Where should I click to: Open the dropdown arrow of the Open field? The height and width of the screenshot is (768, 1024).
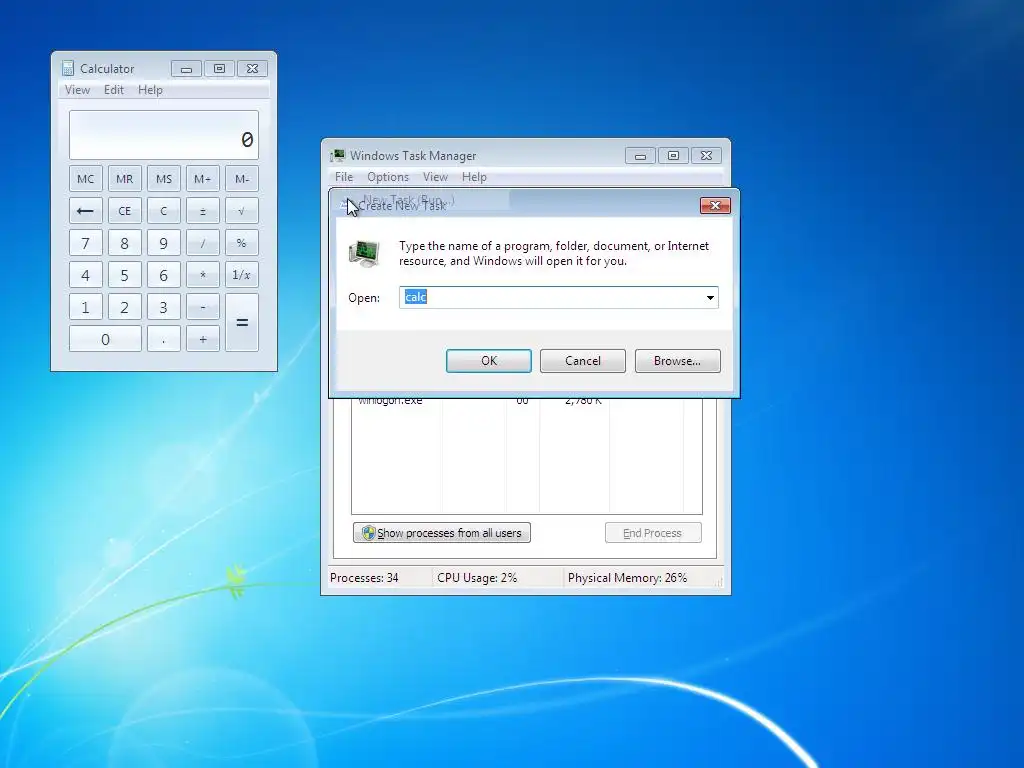point(710,298)
